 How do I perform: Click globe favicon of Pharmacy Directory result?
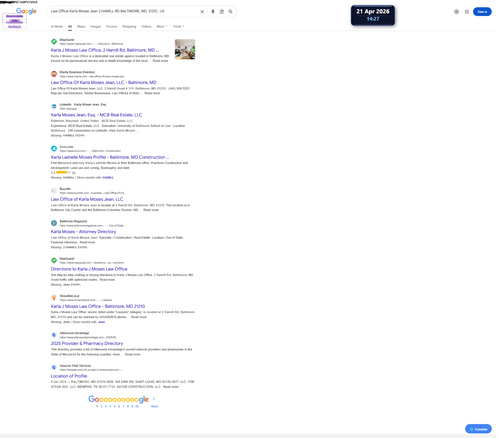pyautogui.click(x=54, y=335)
